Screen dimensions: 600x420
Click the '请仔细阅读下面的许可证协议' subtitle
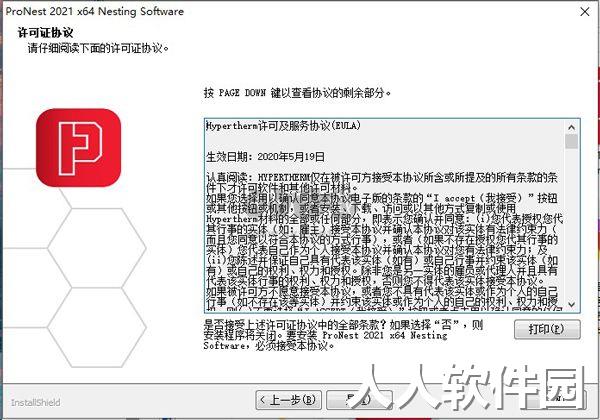tap(98, 49)
